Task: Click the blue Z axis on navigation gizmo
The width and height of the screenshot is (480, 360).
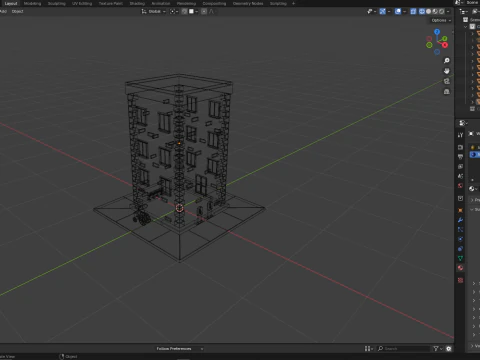Action: (437, 32)
